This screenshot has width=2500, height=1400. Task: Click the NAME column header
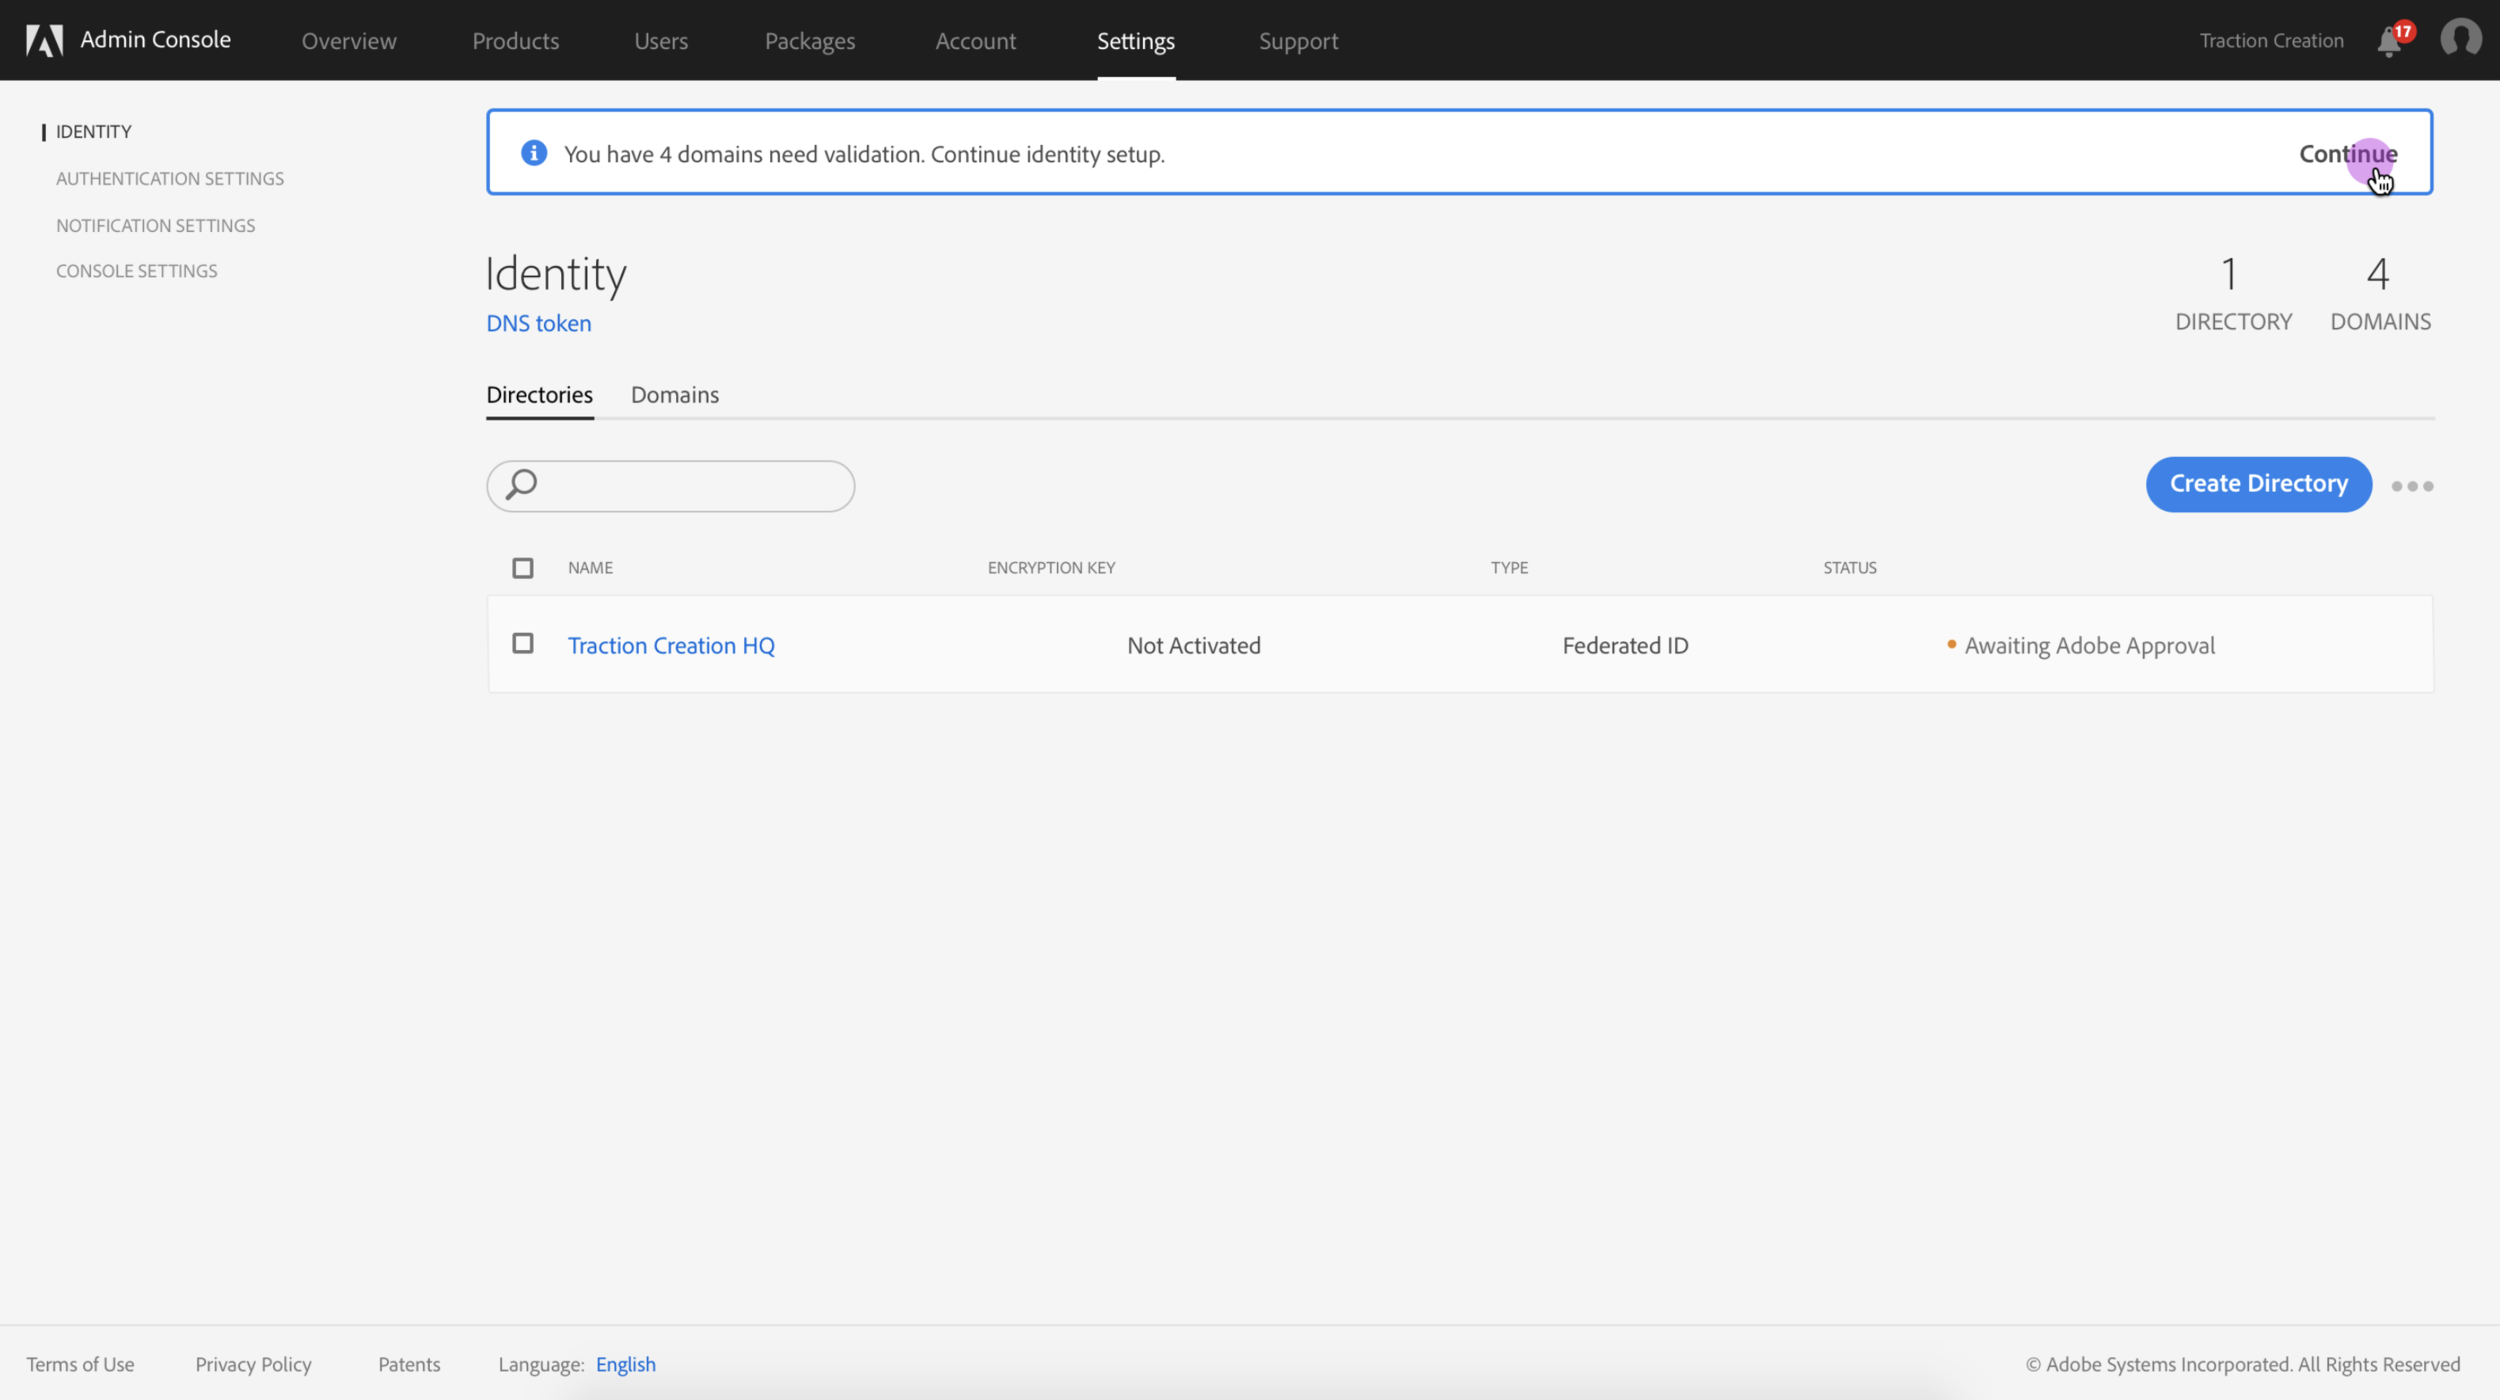[591, 567]
